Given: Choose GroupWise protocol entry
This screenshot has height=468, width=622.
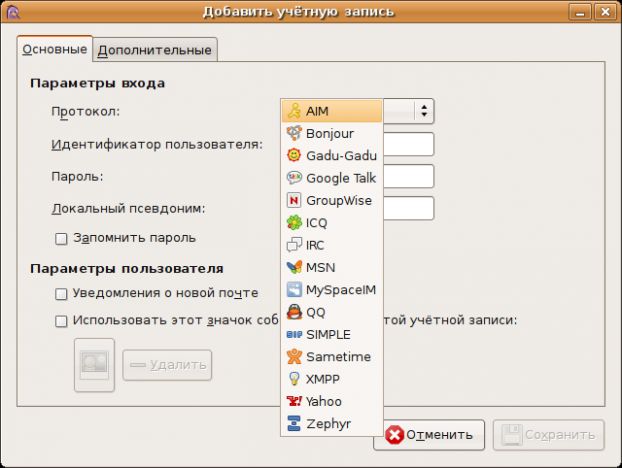Looking at the screenshot, I should point(332,200).
